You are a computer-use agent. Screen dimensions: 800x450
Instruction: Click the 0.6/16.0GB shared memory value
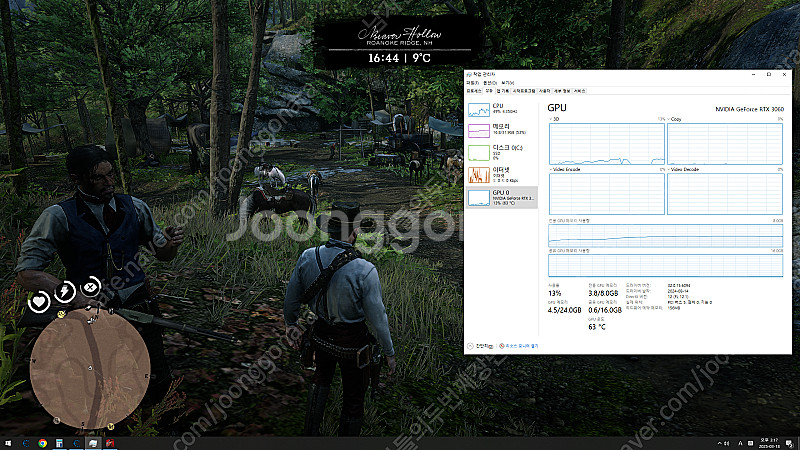pos(605,310)
